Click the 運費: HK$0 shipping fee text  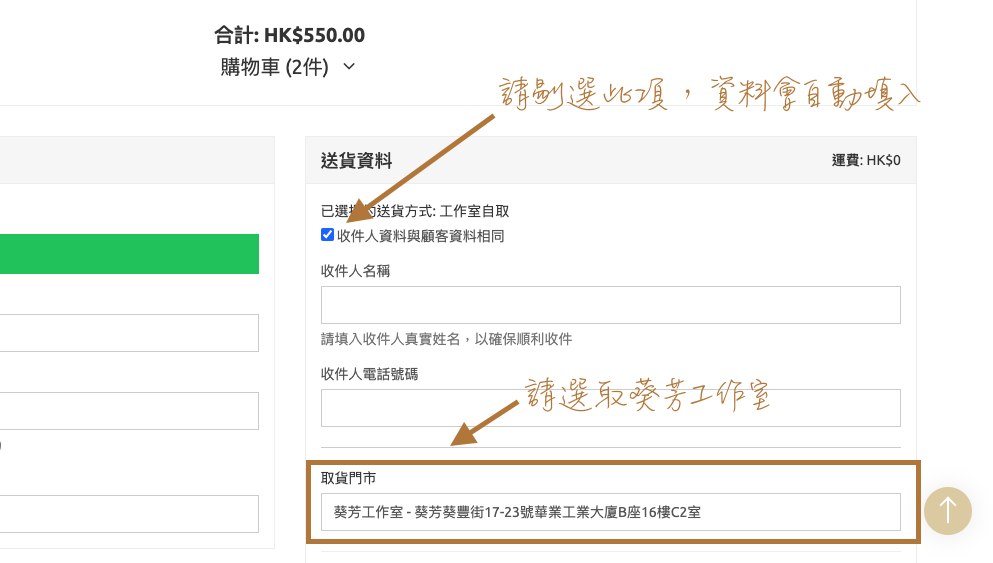865,160
